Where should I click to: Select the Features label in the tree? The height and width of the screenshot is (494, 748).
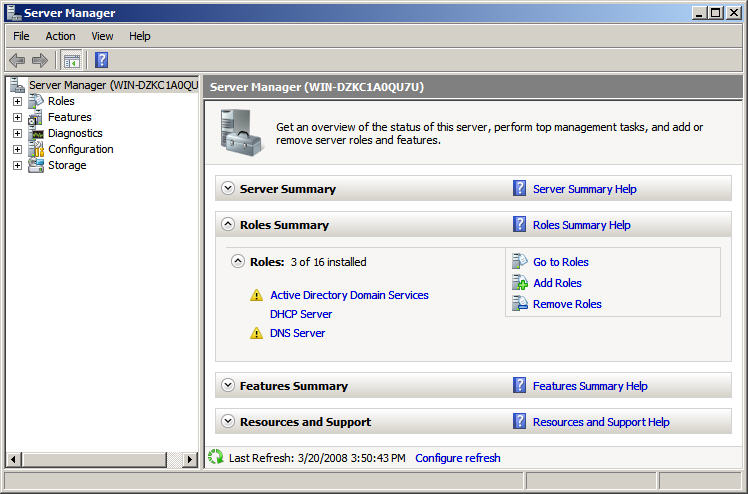coord(70,117)
